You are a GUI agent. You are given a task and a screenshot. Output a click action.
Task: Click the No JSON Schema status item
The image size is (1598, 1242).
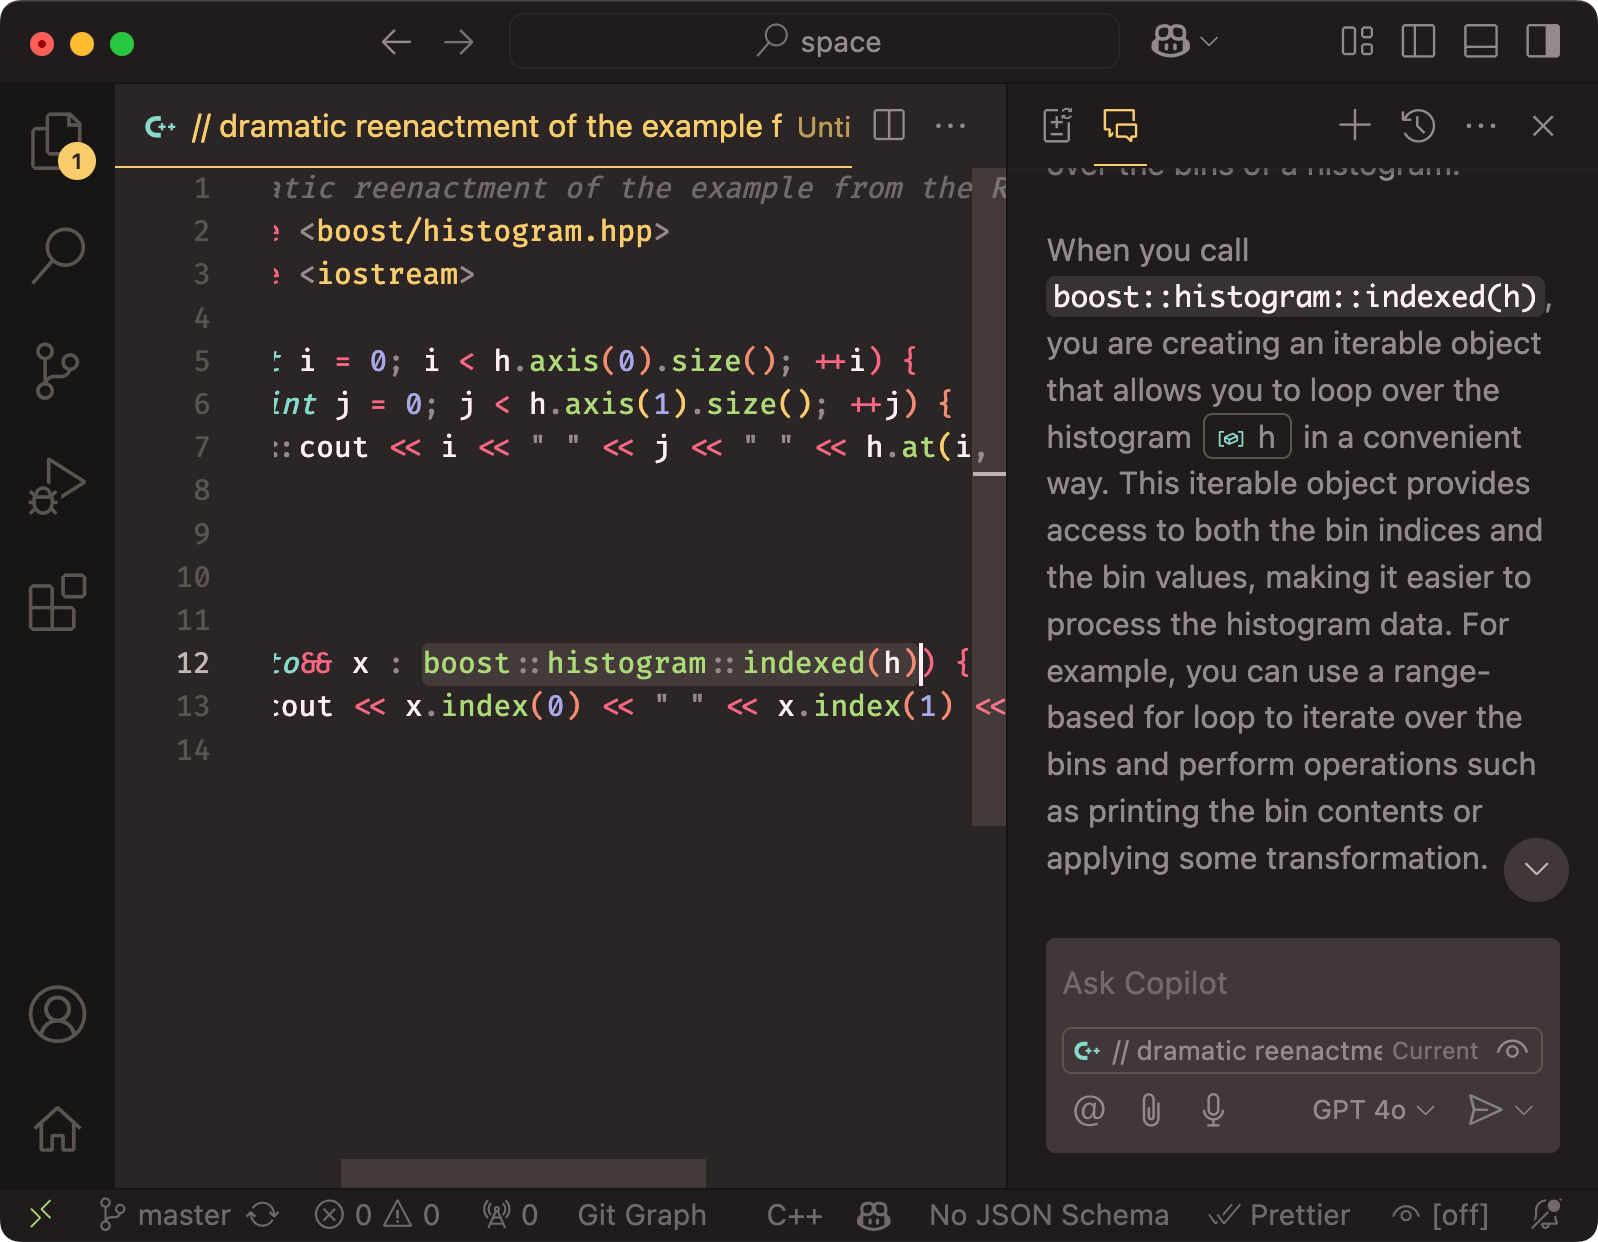tap(1049, 1215)
